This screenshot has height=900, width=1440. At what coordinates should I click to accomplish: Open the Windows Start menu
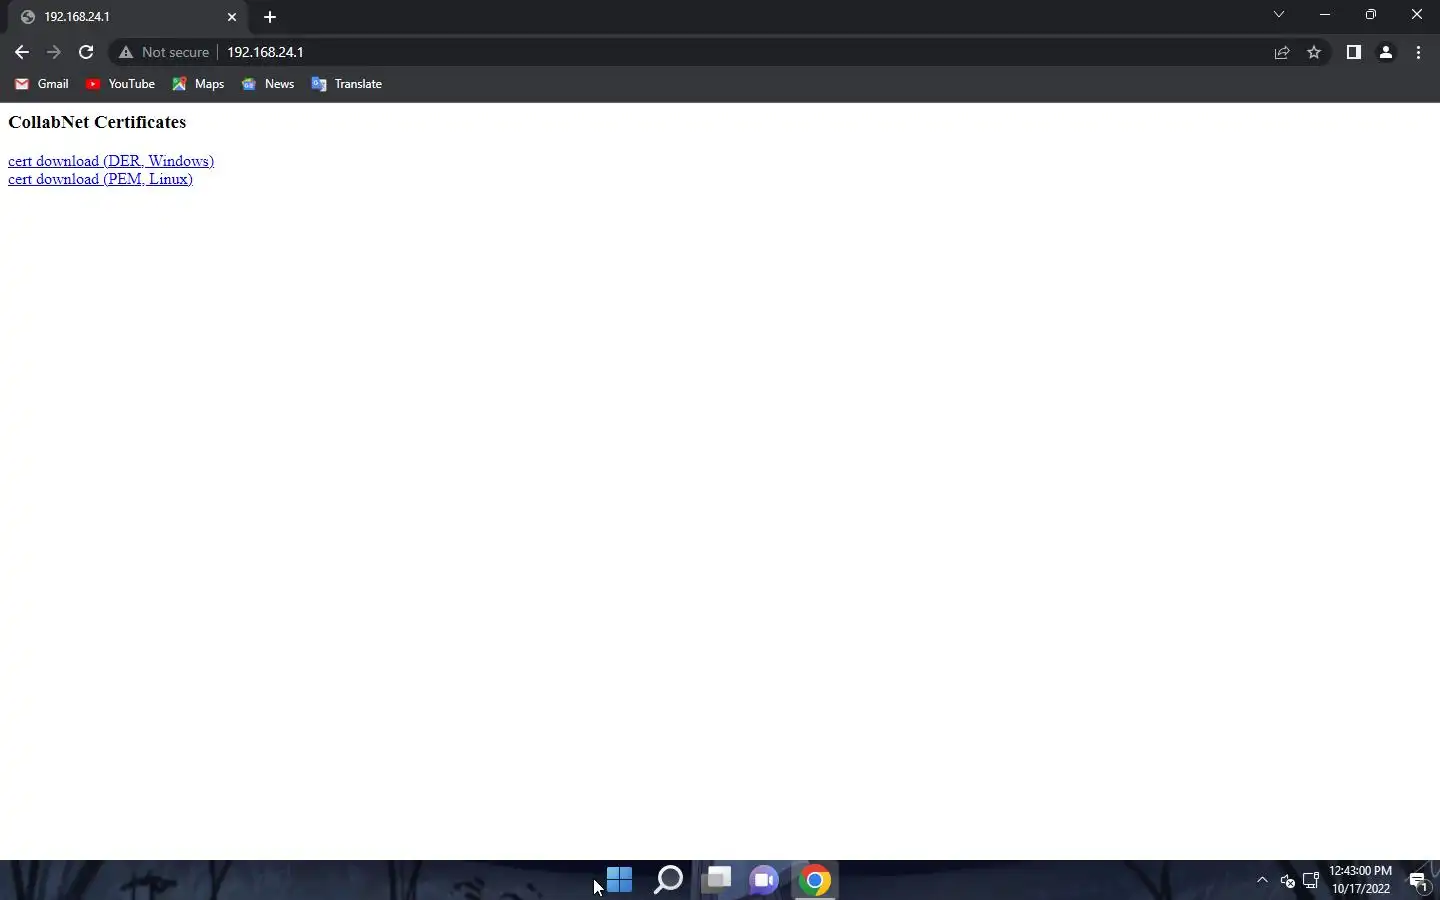pyautogui.click(x=620, y=880)
